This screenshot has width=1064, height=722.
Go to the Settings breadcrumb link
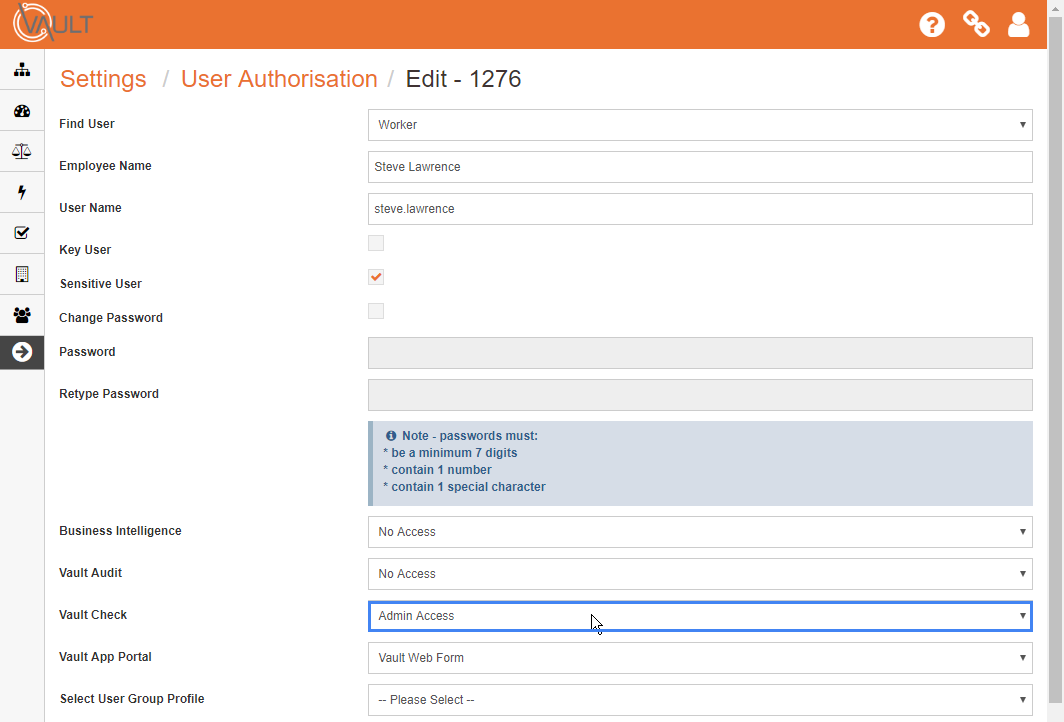[x=103, y=78]
